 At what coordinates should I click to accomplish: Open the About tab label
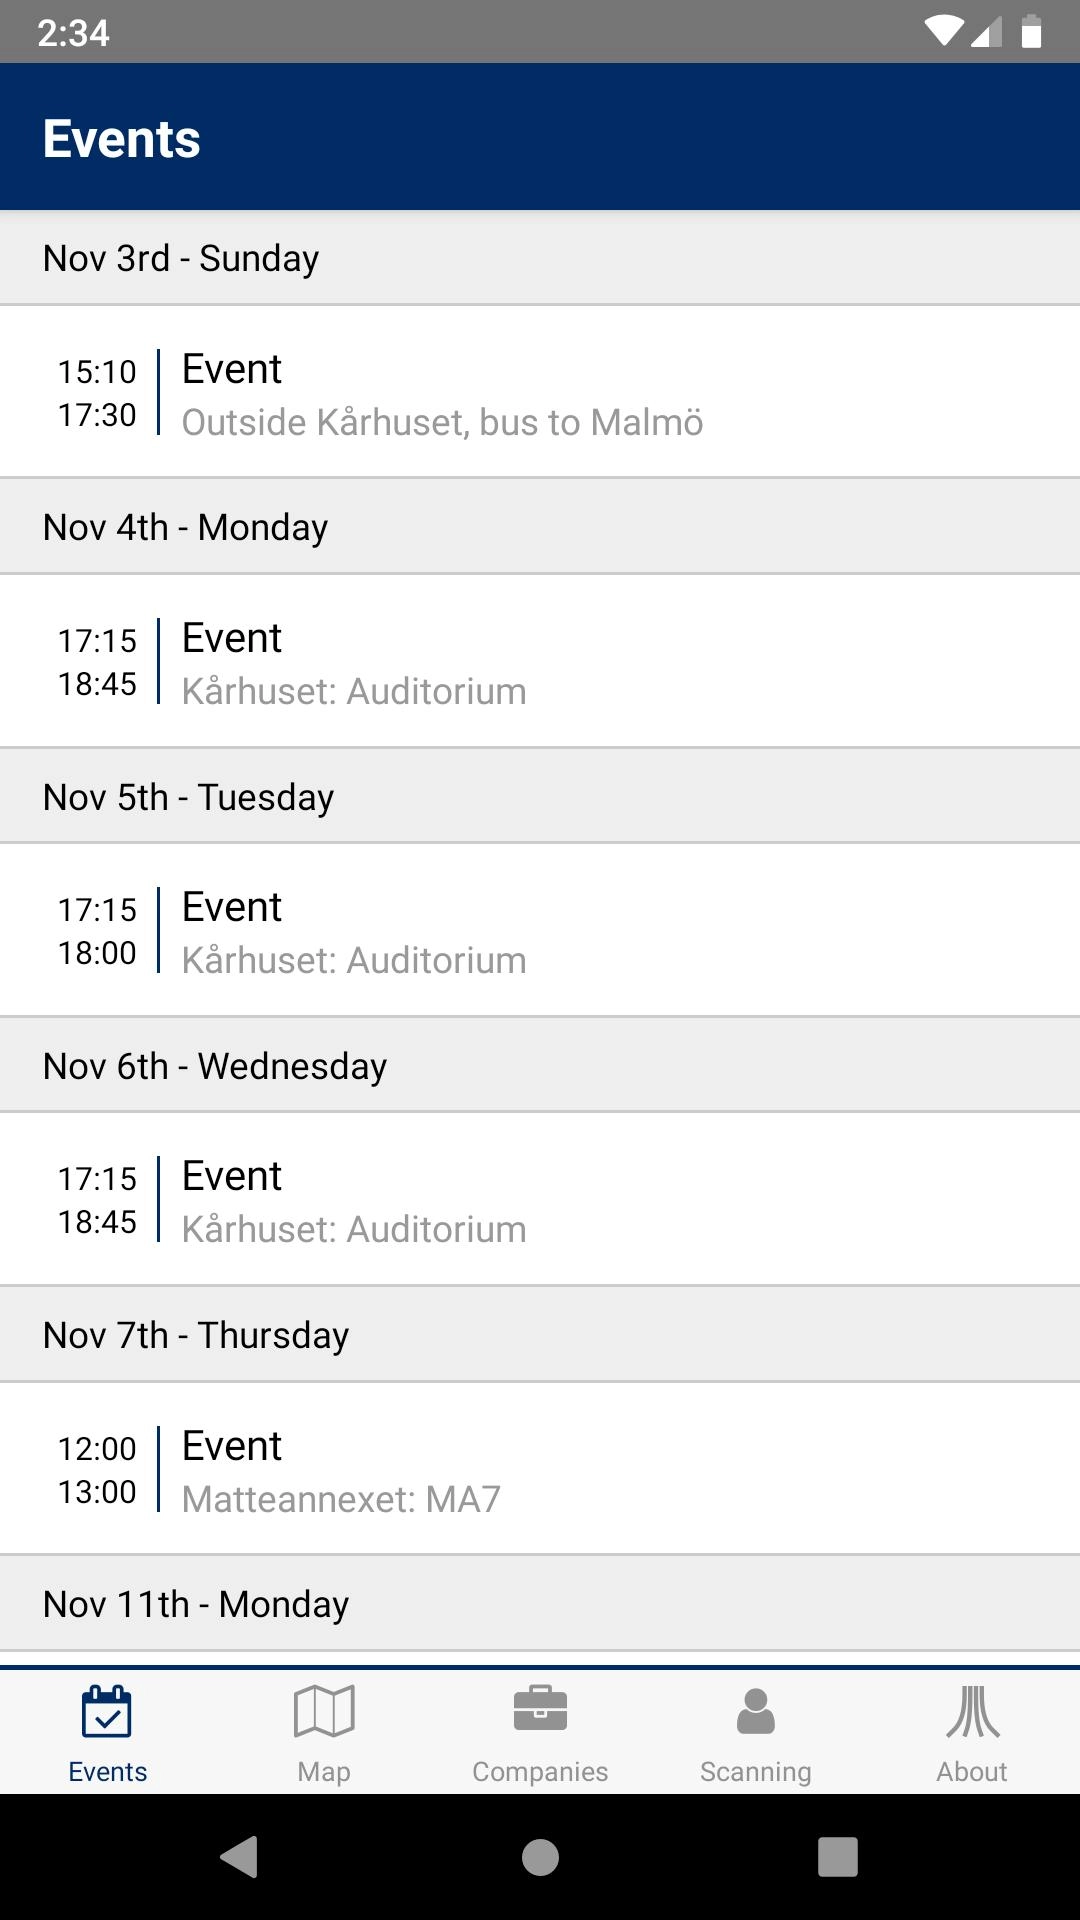972,1771
